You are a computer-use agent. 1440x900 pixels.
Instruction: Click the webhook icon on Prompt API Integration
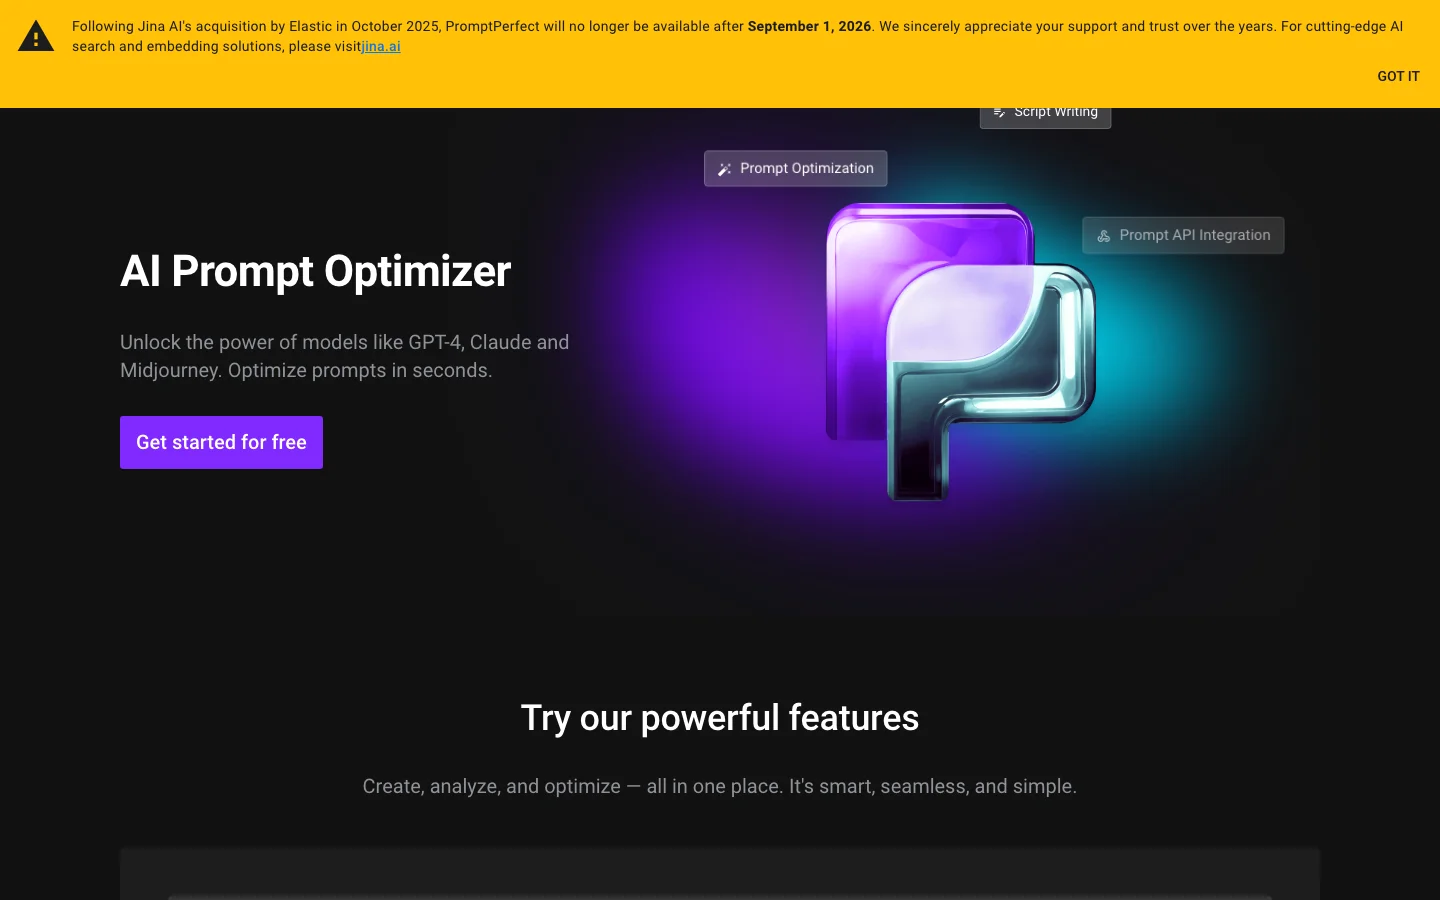coord(1104,236)
